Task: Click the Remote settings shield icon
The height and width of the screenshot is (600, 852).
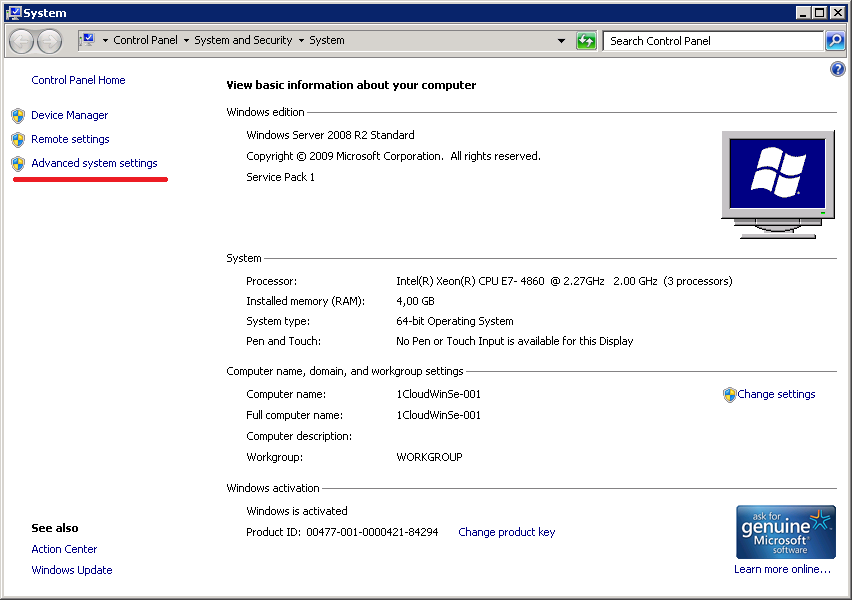Action: click(x=18, y=139)
